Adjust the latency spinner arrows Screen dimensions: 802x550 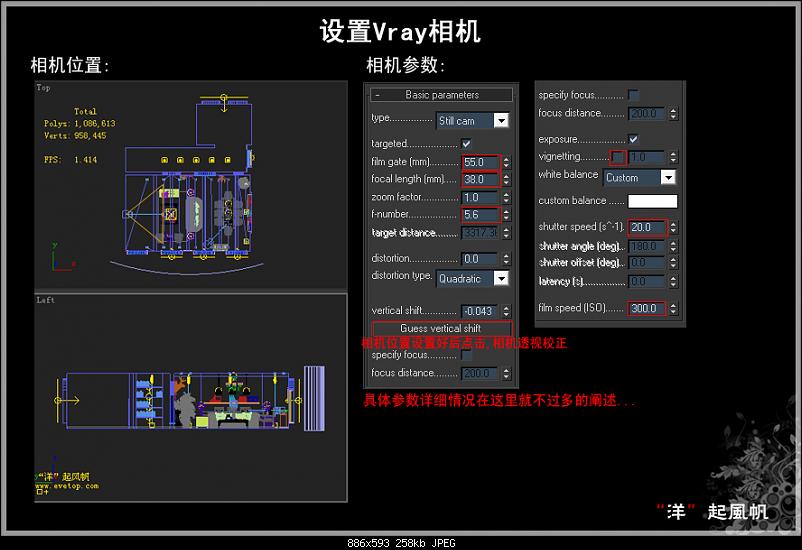coord(673,281)
